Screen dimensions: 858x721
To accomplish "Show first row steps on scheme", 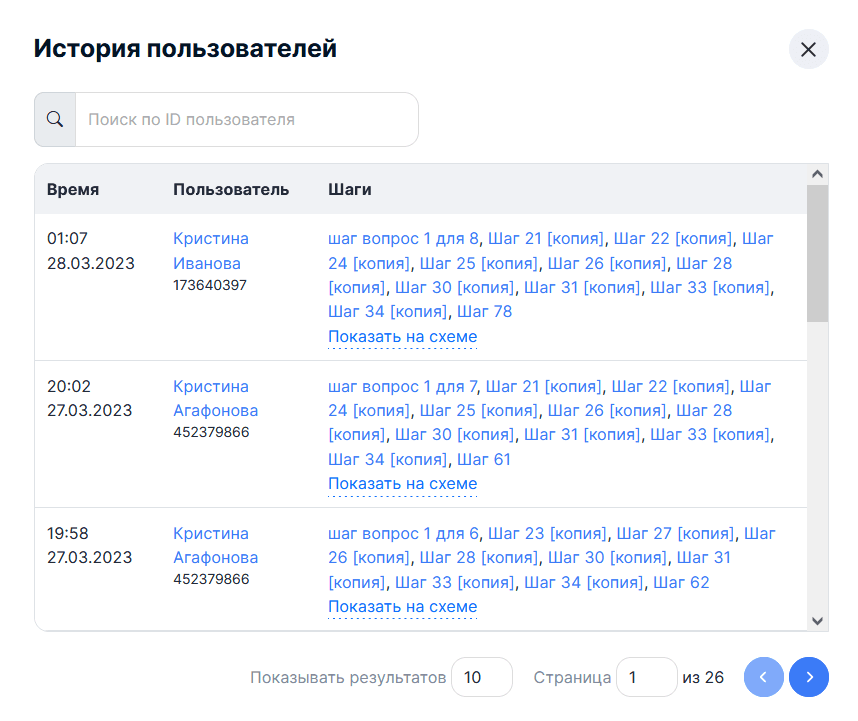I will [402, 337].
